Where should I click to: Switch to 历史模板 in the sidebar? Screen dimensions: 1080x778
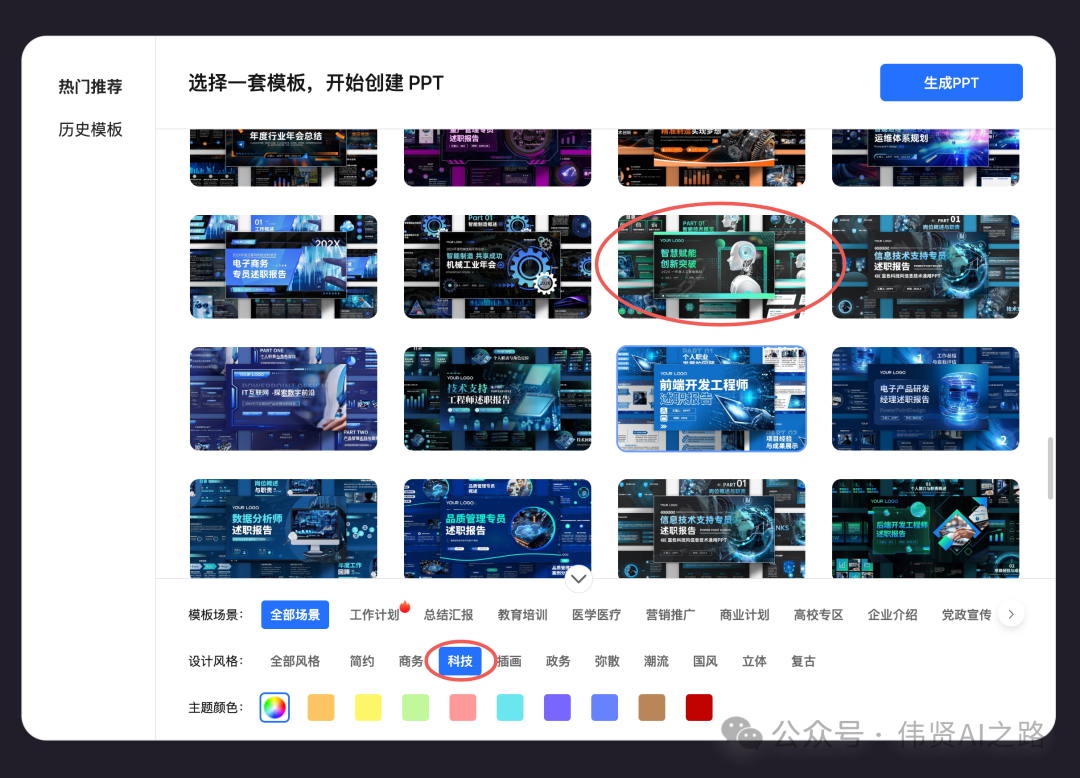90,129
